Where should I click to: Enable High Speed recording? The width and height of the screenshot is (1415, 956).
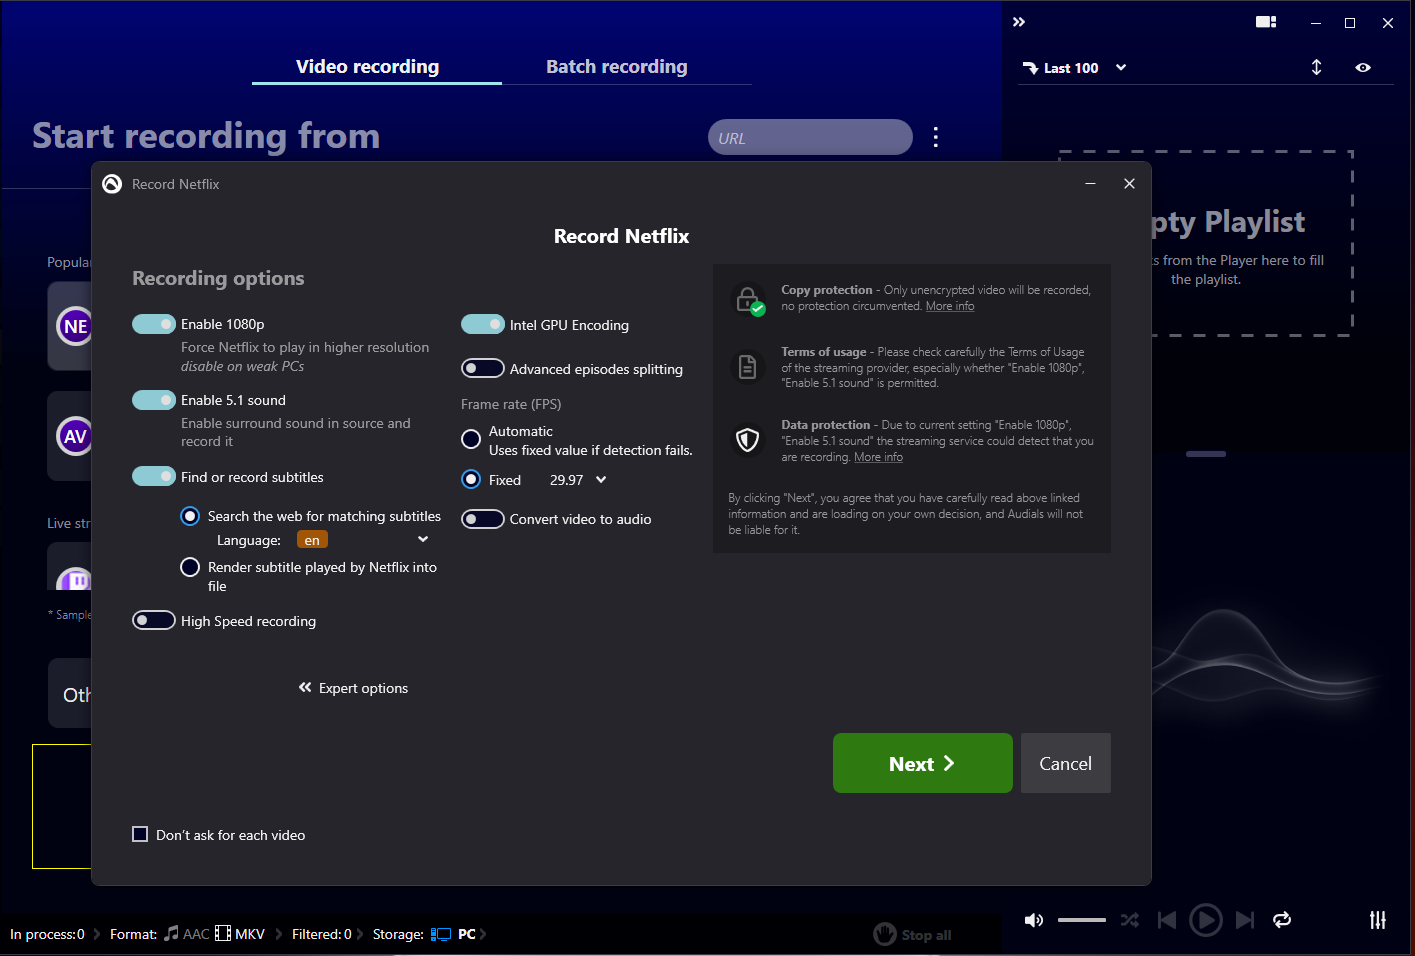click(x=154, y=621)
